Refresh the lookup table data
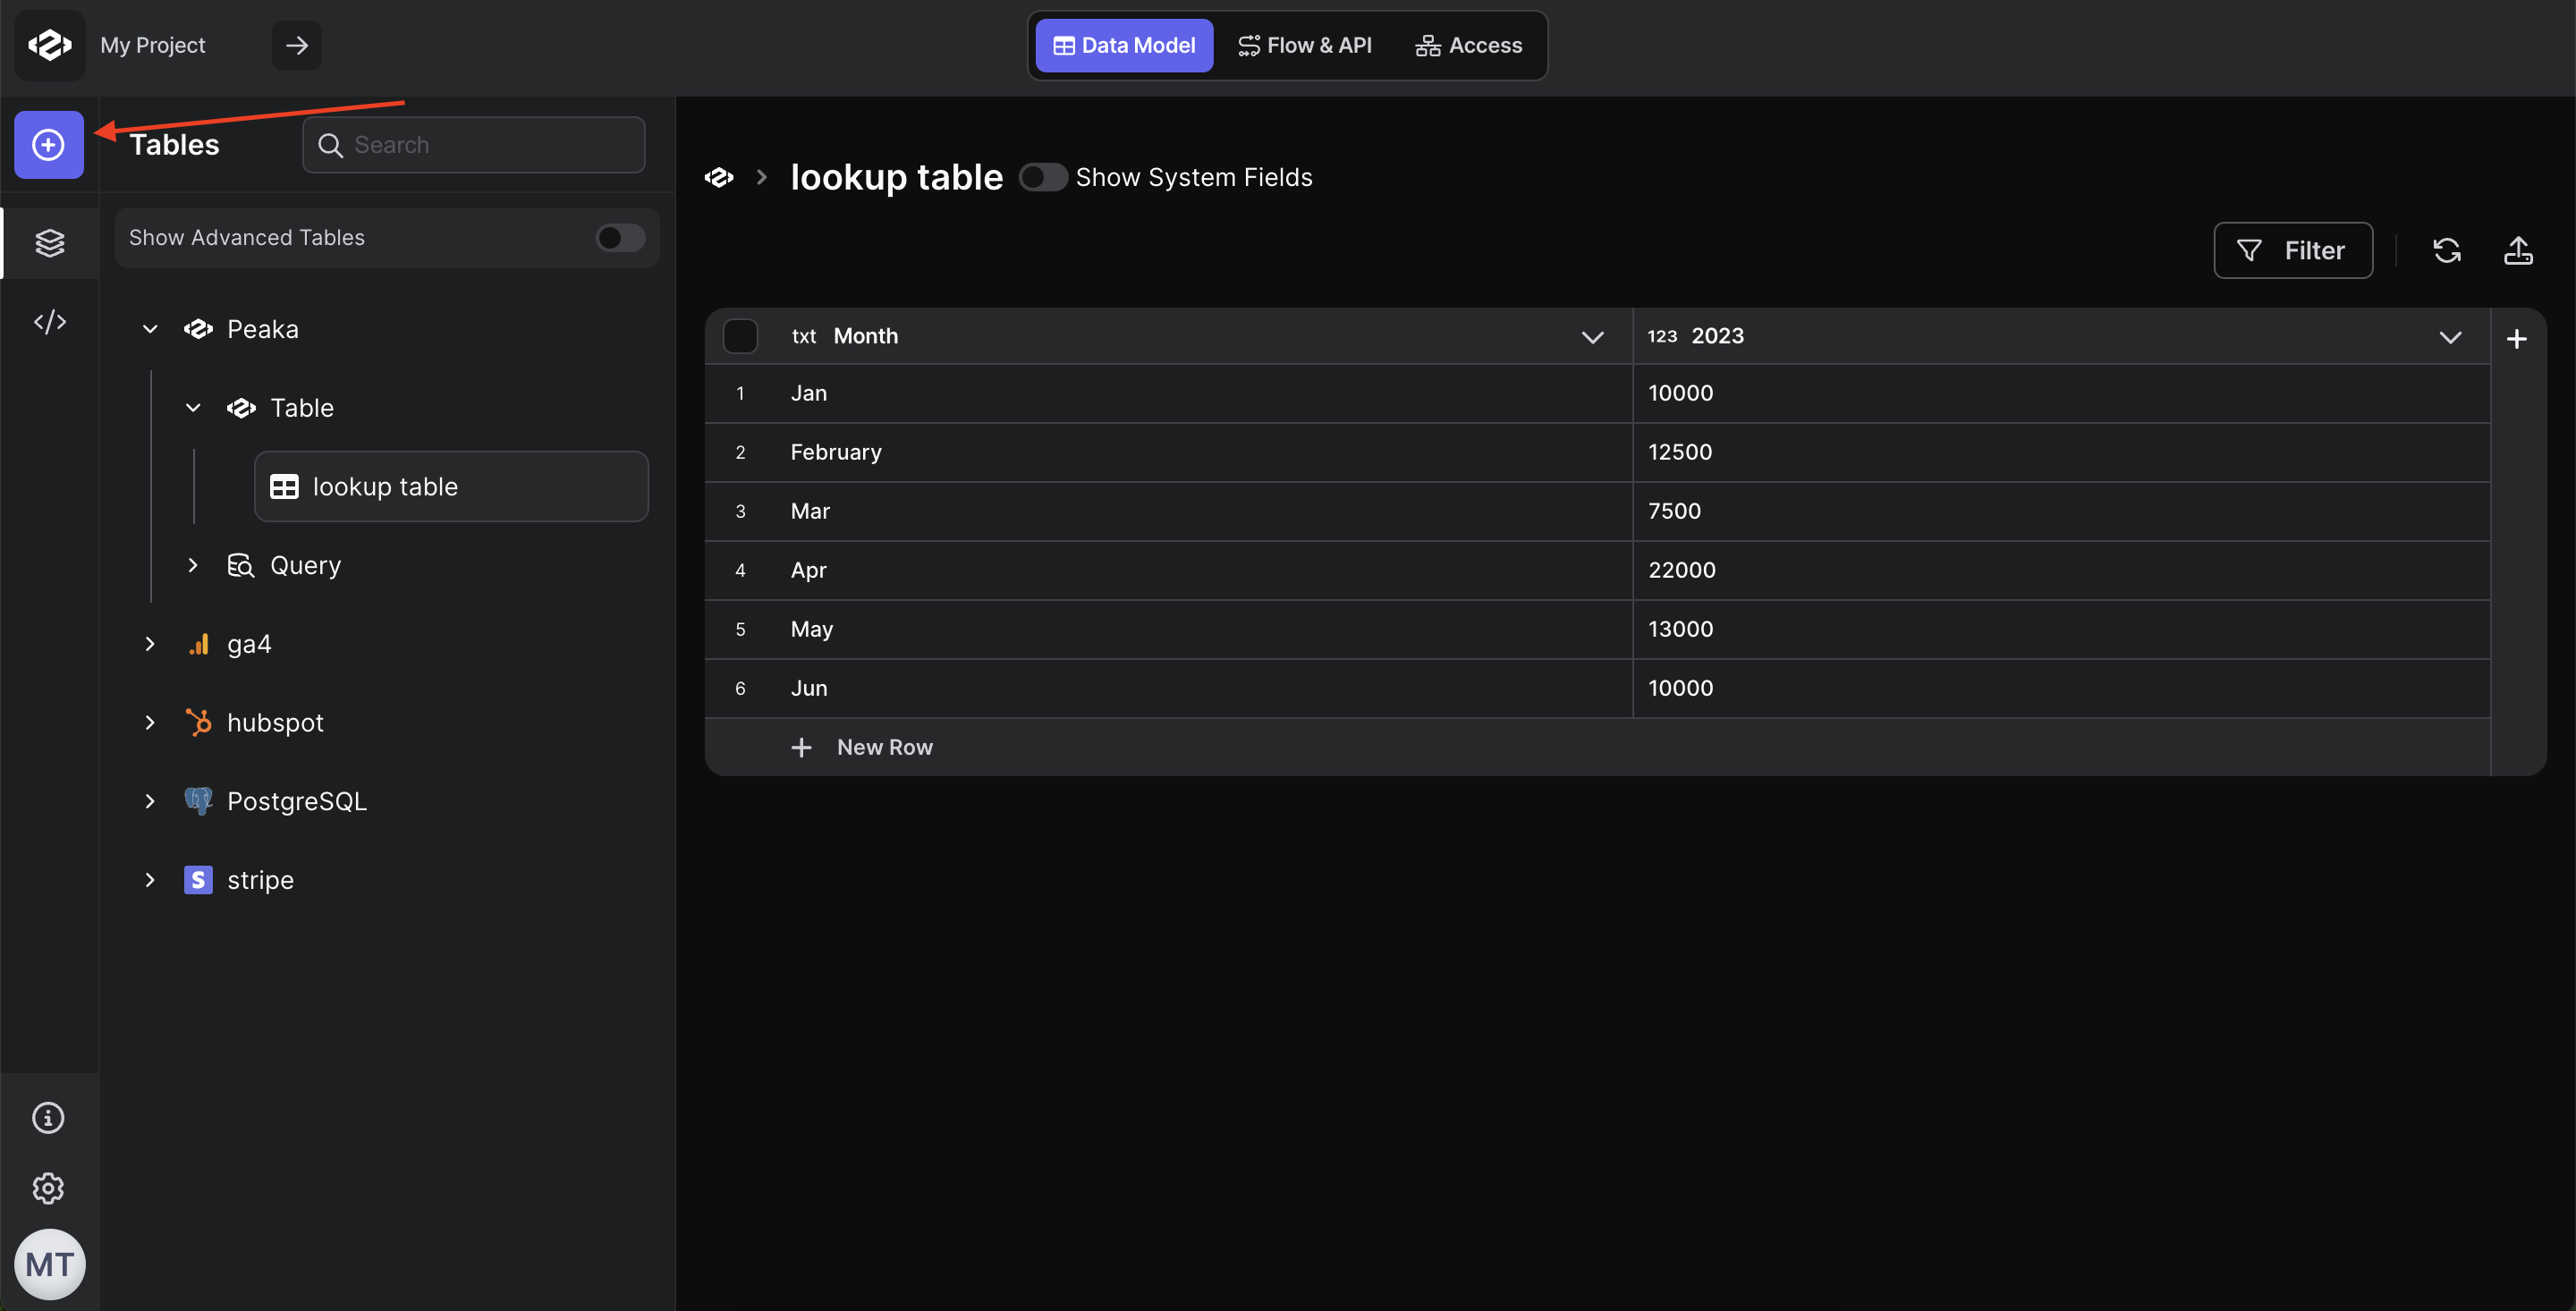The height and width of the screenshot is (1311, 2576). pyautogui.click(x=2446, y=250)
